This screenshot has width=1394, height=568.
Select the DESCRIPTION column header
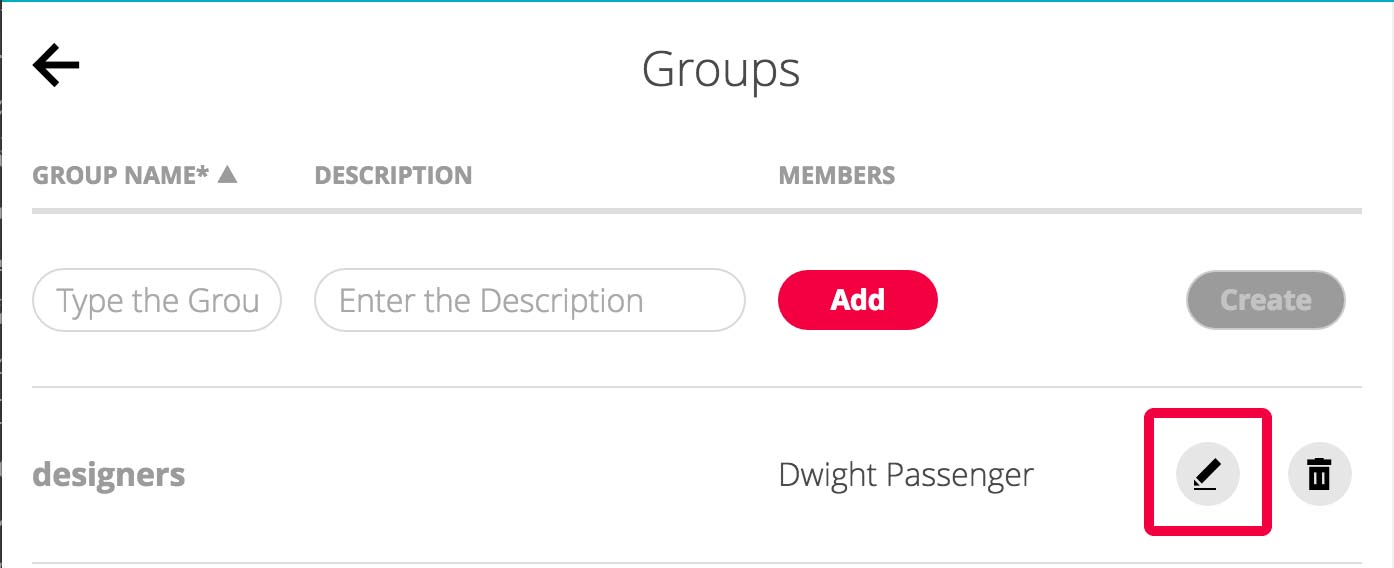click(x=393, y=175)
